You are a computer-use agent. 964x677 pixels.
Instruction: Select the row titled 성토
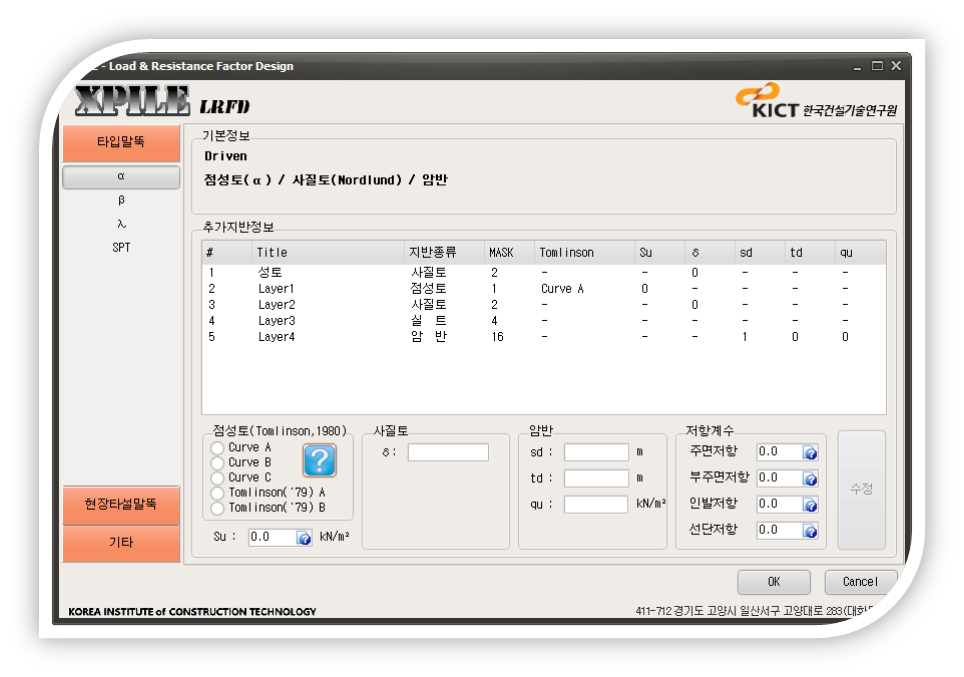[x=543, y=272]
